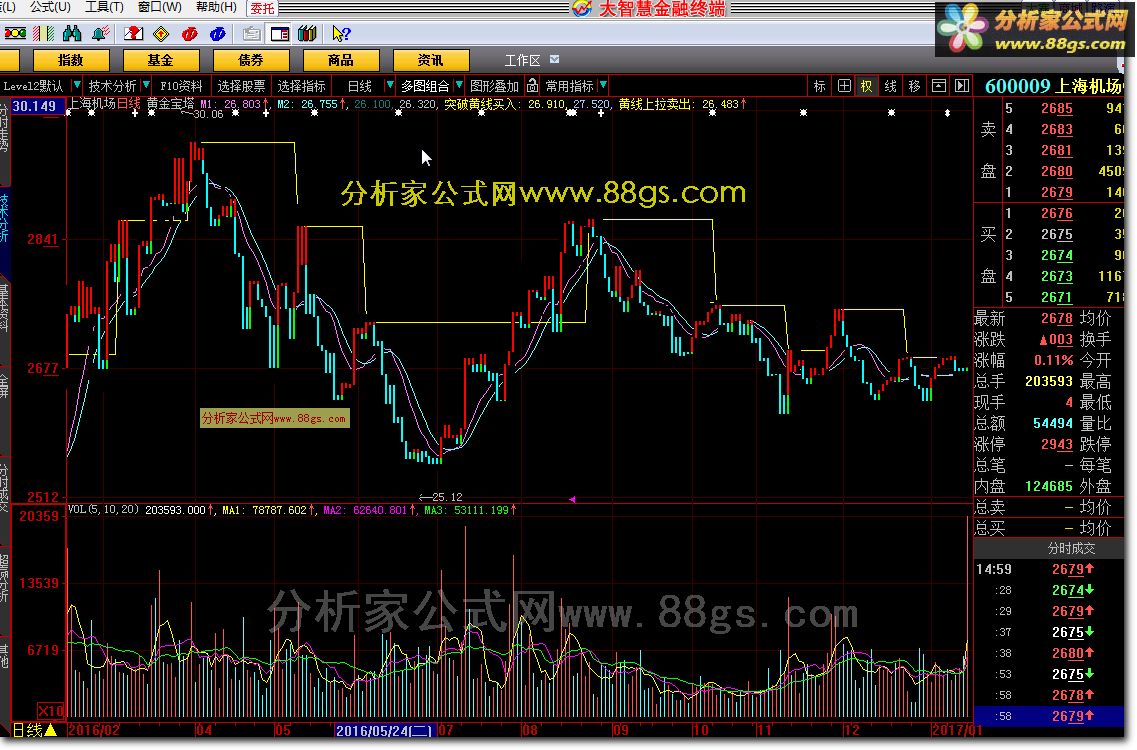Screen dimensions: 1137x750
Task: Click the 常用指标 label
Action: pyautogui.click(x=569, y=86)
